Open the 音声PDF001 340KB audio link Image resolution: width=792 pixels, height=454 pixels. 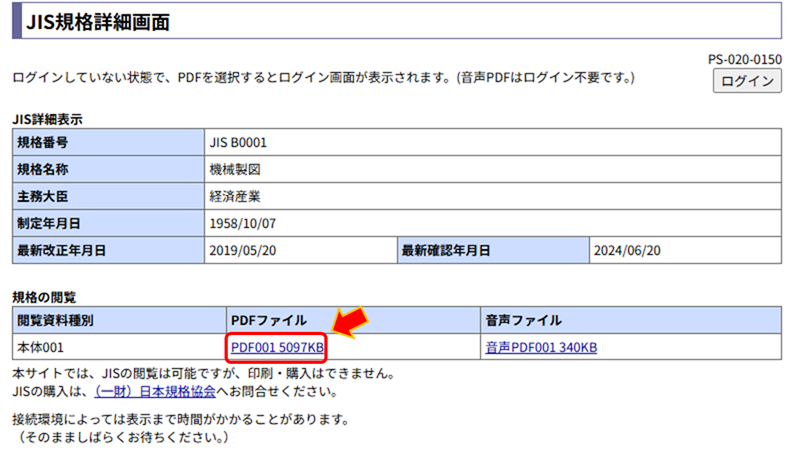click(541, 348)
